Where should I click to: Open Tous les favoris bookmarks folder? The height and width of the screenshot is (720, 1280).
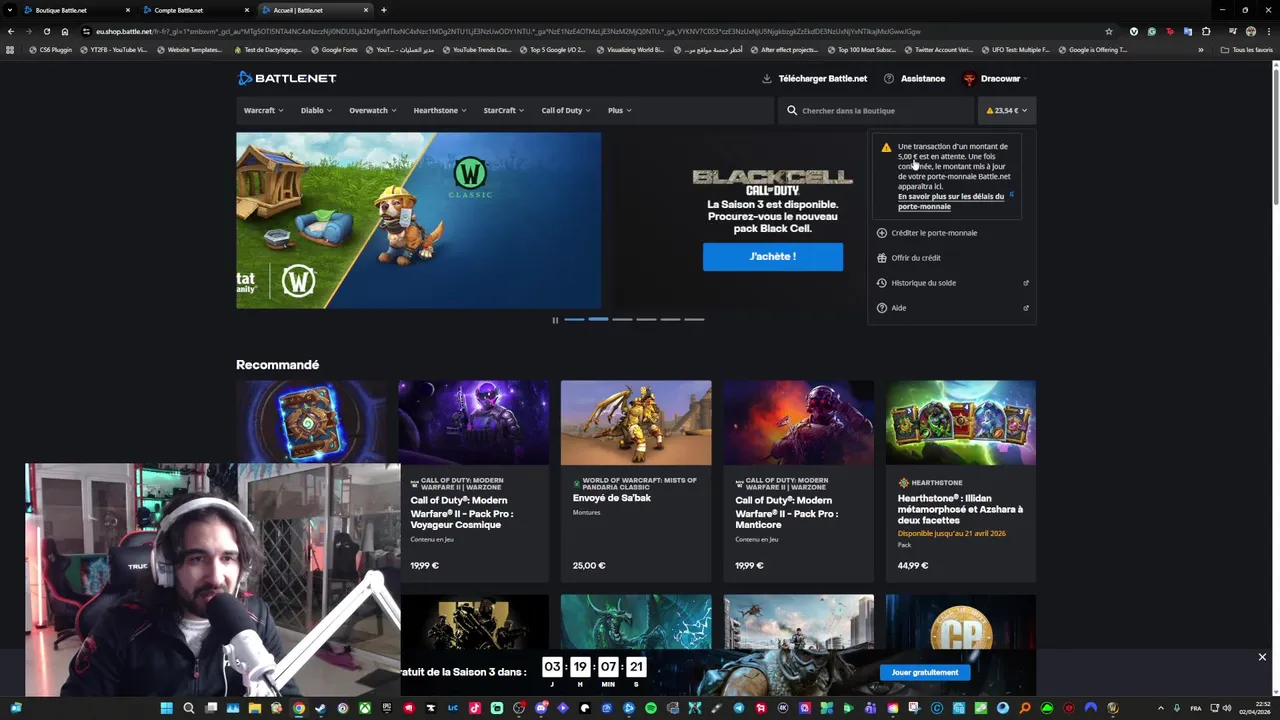[x=1247, y=50]
